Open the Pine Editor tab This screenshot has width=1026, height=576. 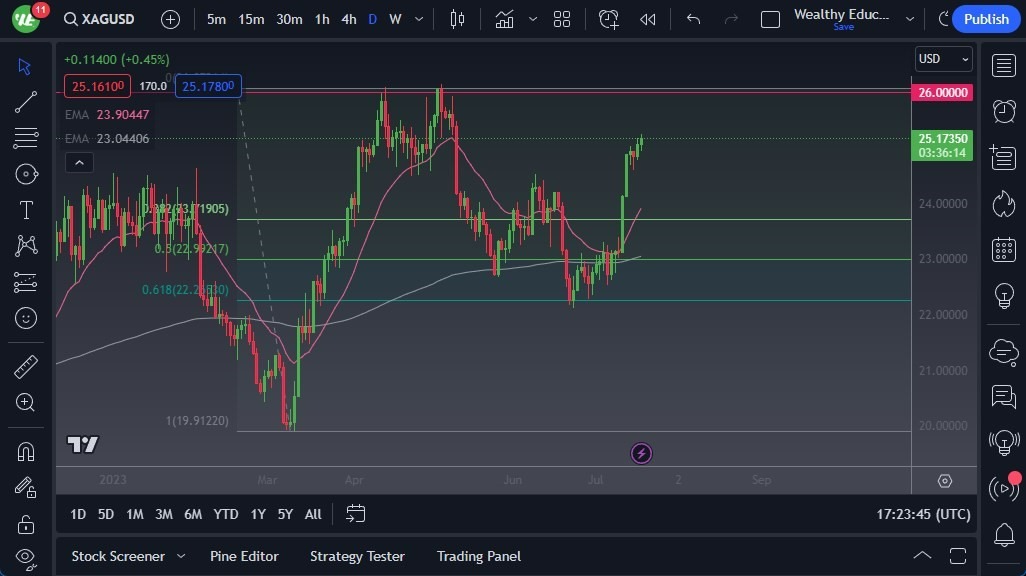pos(245,556)
